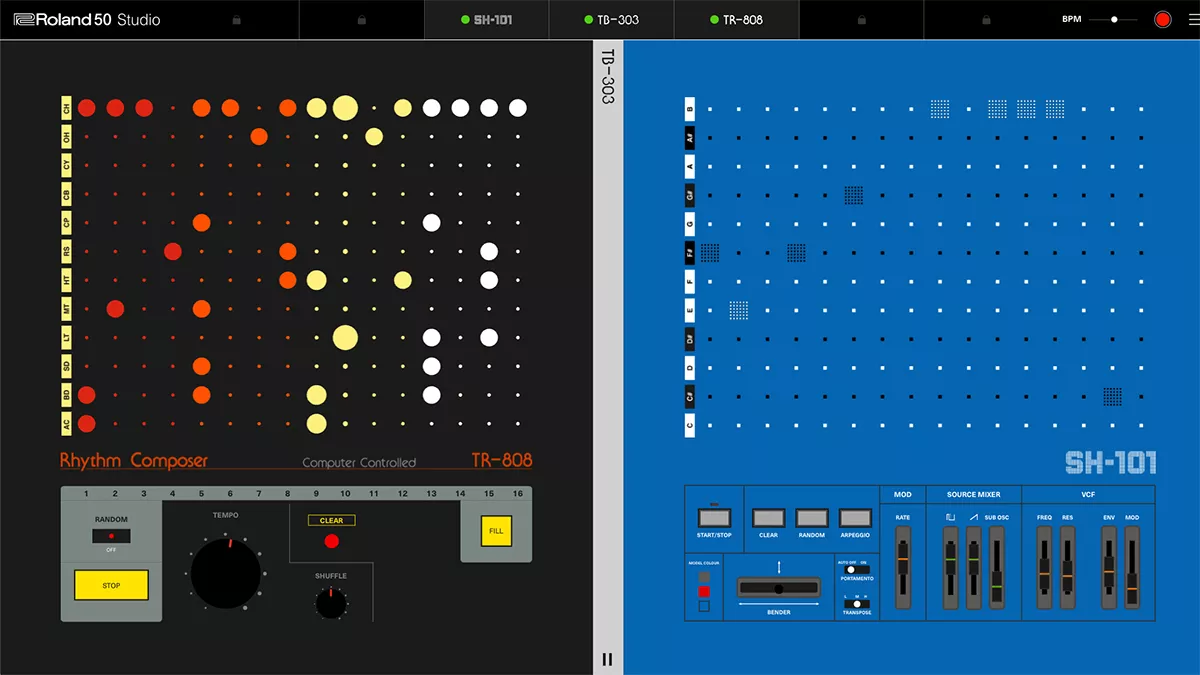Viewport: 1200px width, 675px height.
Task: Click the sawtooth wave icon in SOURCE MIXER
Action: click(973, 518)
